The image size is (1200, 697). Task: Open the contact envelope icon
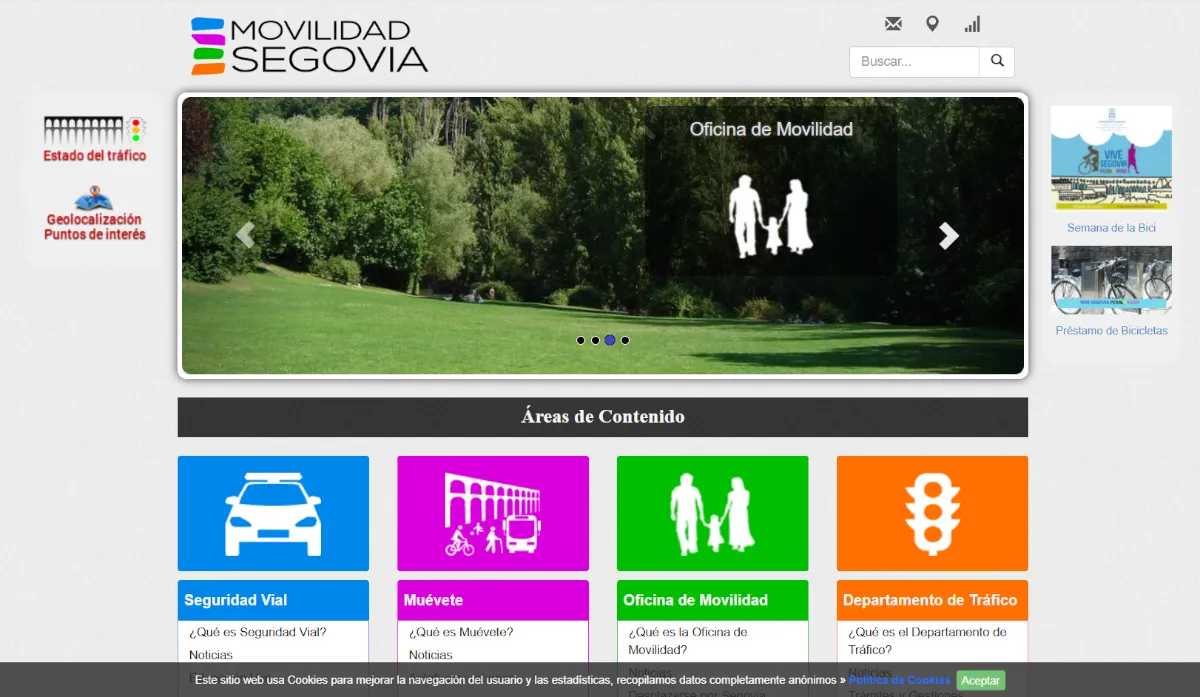(892, 23)
